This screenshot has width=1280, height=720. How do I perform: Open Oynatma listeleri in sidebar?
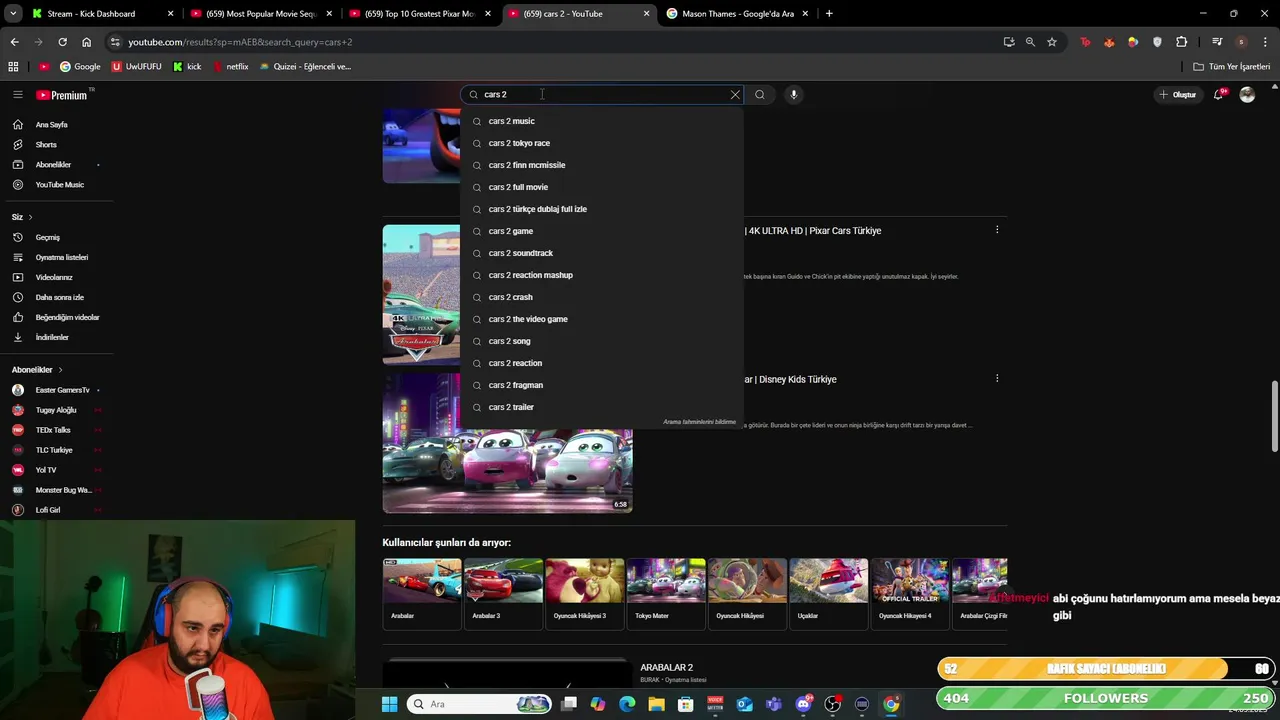(62, 257)
